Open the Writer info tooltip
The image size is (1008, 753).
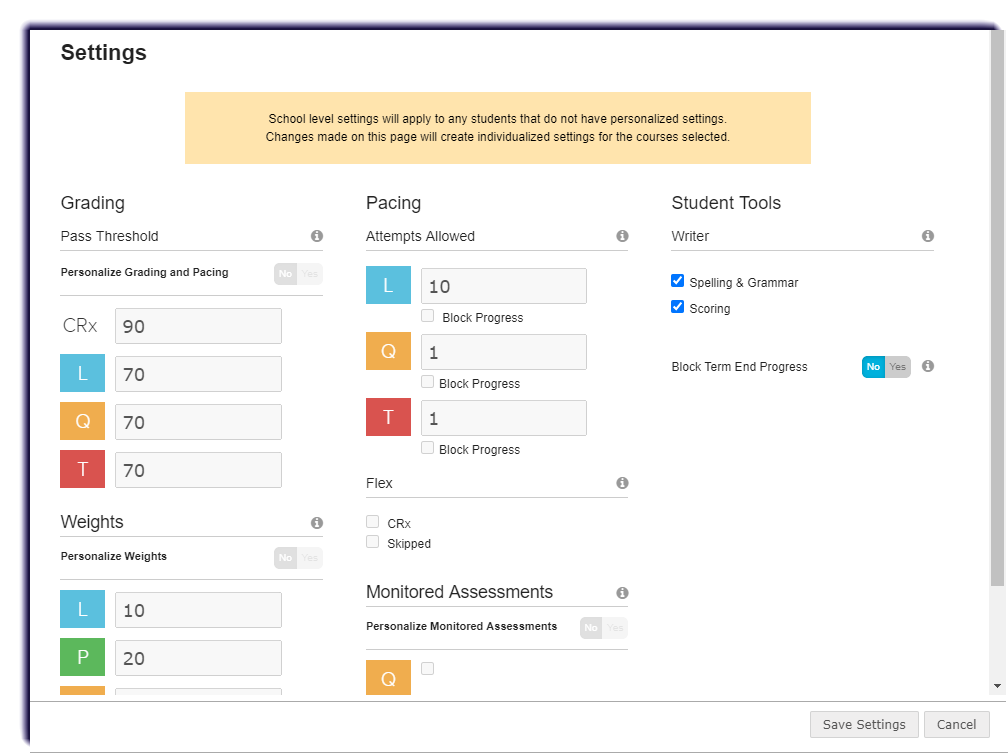927,236
